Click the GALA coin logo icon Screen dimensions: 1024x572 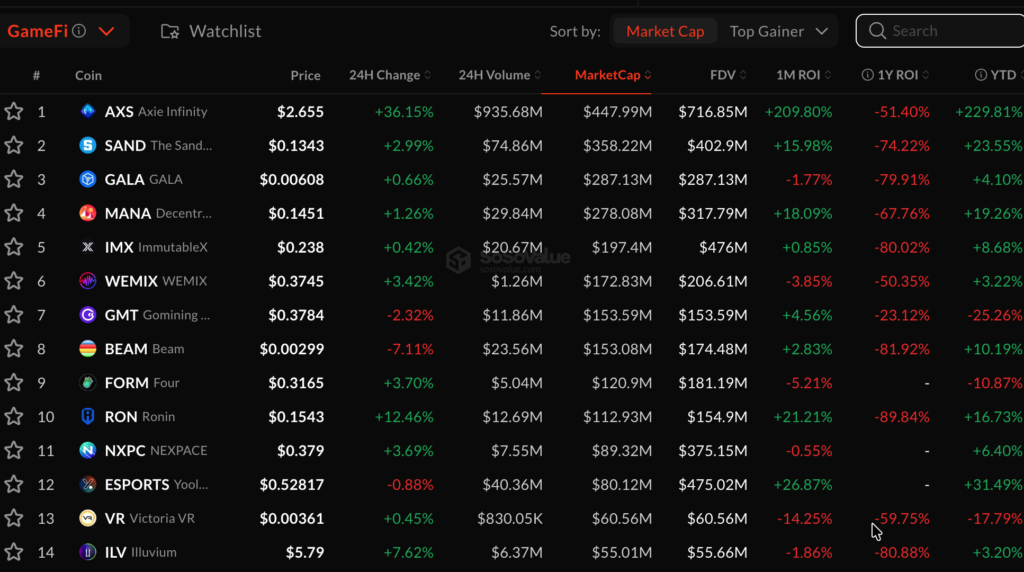[x=88, y=180]
